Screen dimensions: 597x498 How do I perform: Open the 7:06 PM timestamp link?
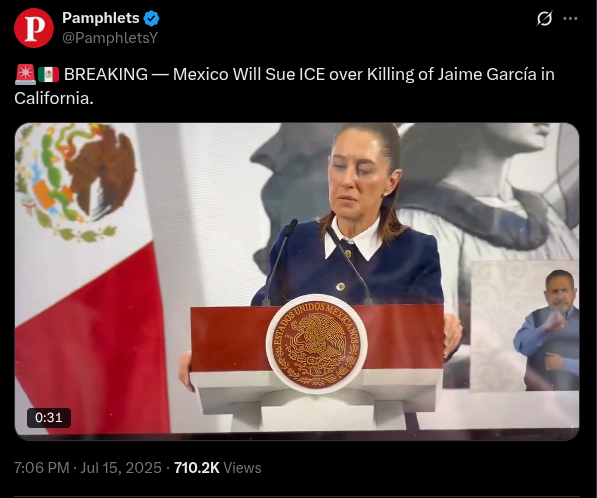point(42,468)
